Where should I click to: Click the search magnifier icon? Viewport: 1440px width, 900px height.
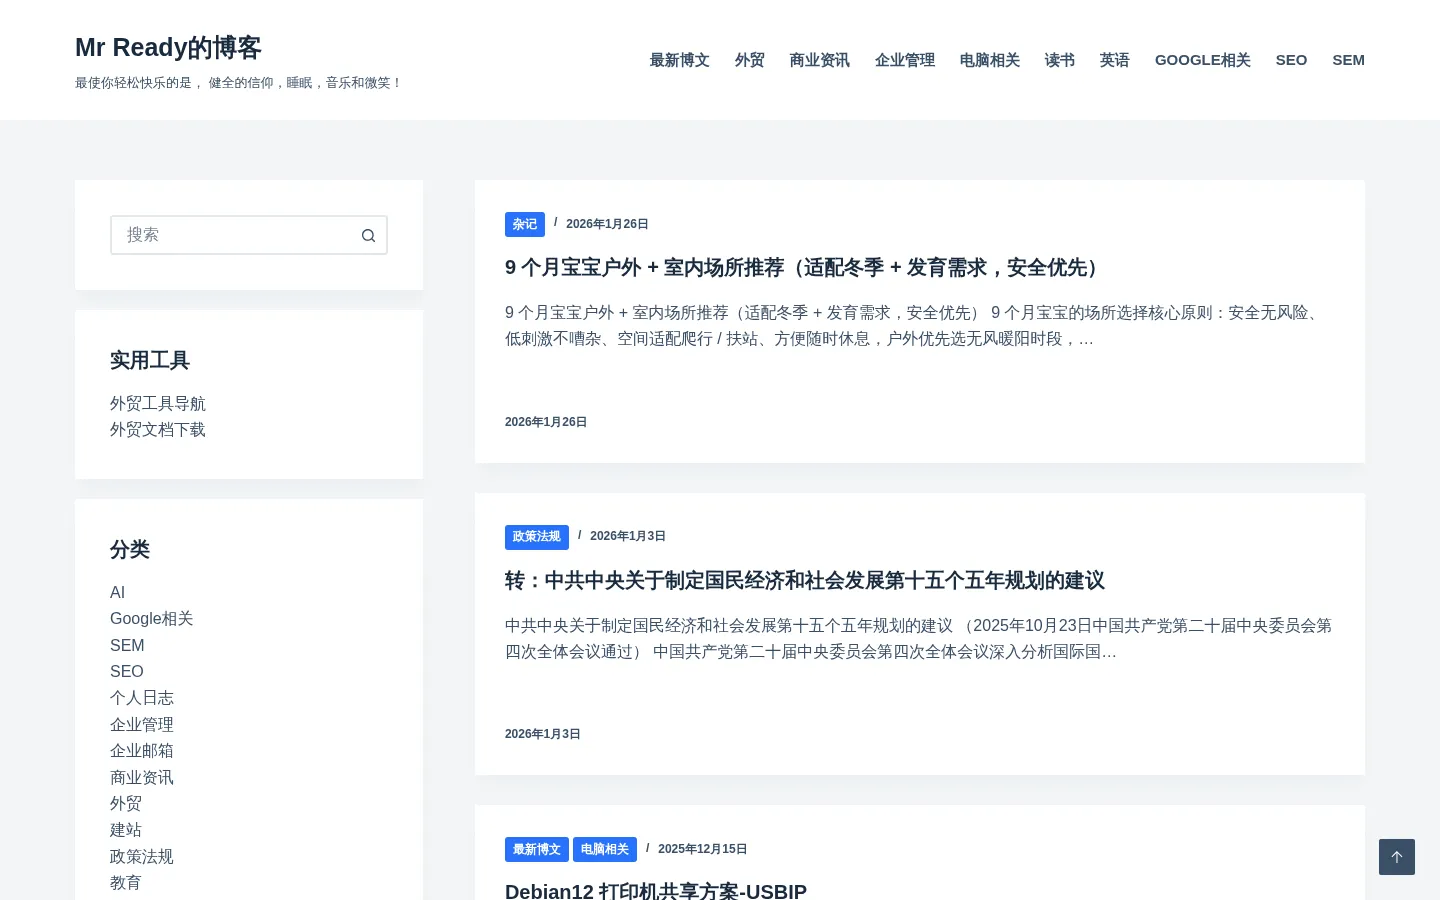click(x=368, y=235)
